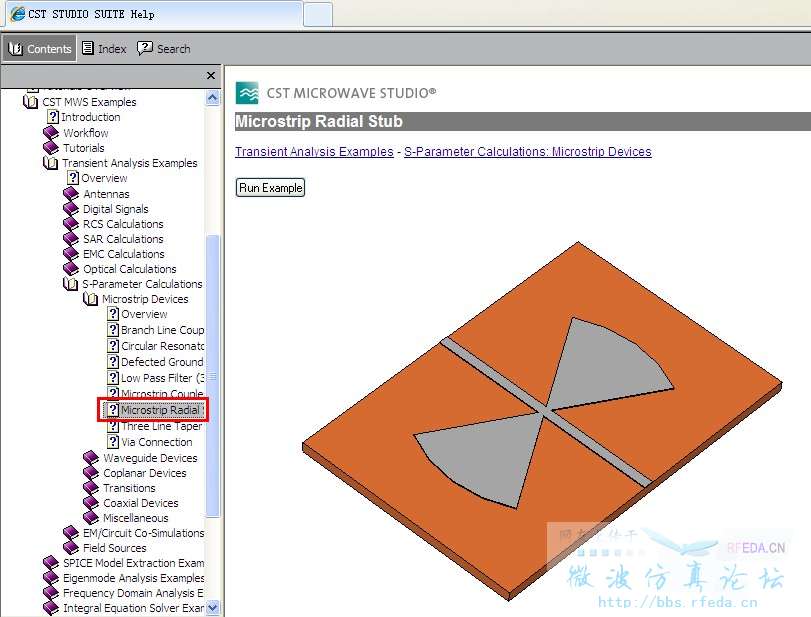
Task: Select Three Line Taper tree item
Action: (x=161, y=426)
